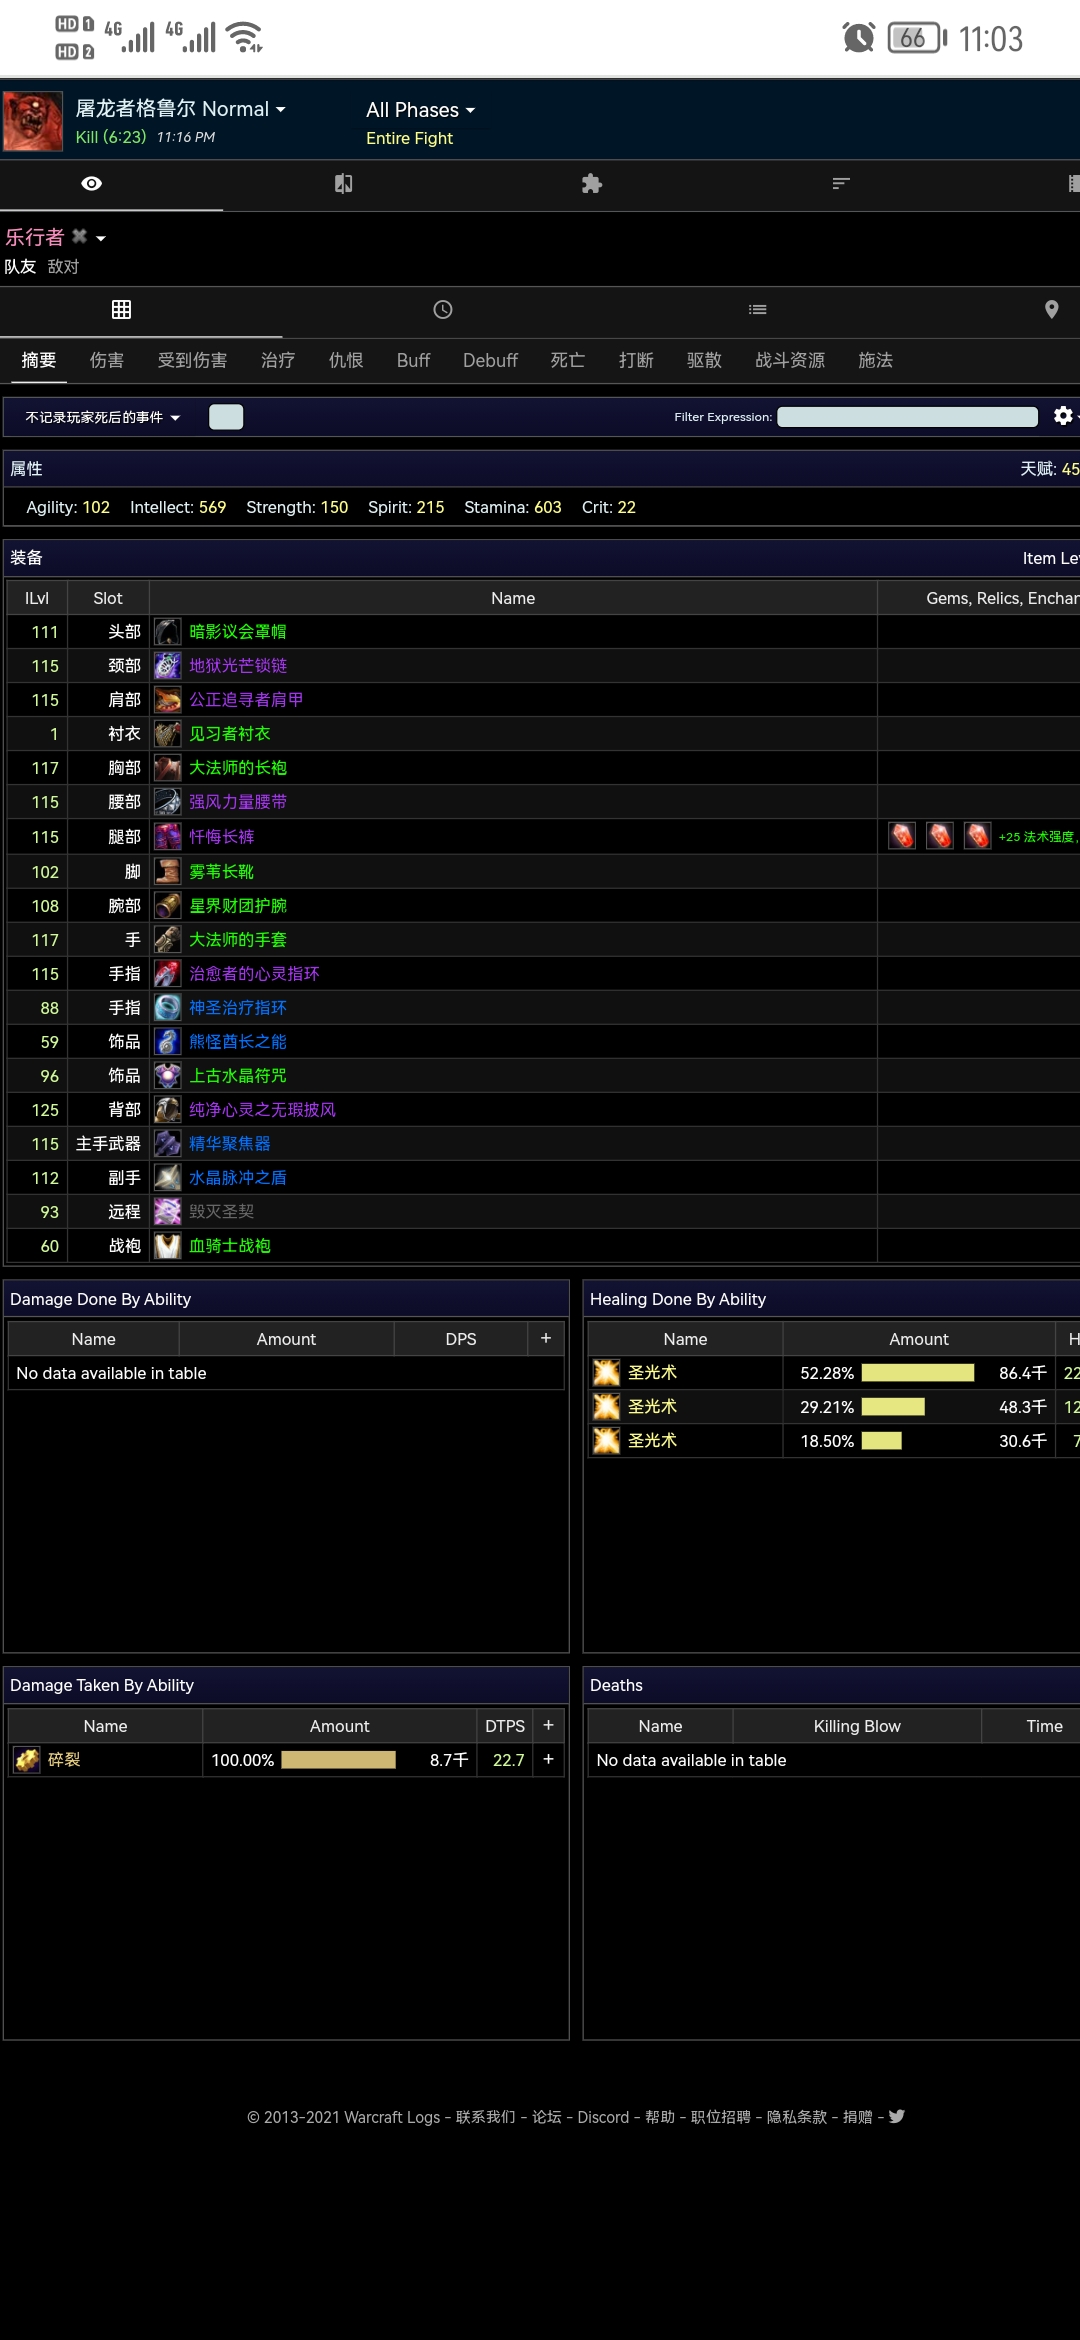Open the puzzle piece extensions tab
The width and height of the screenshot is (1080, 2340).
591,183
